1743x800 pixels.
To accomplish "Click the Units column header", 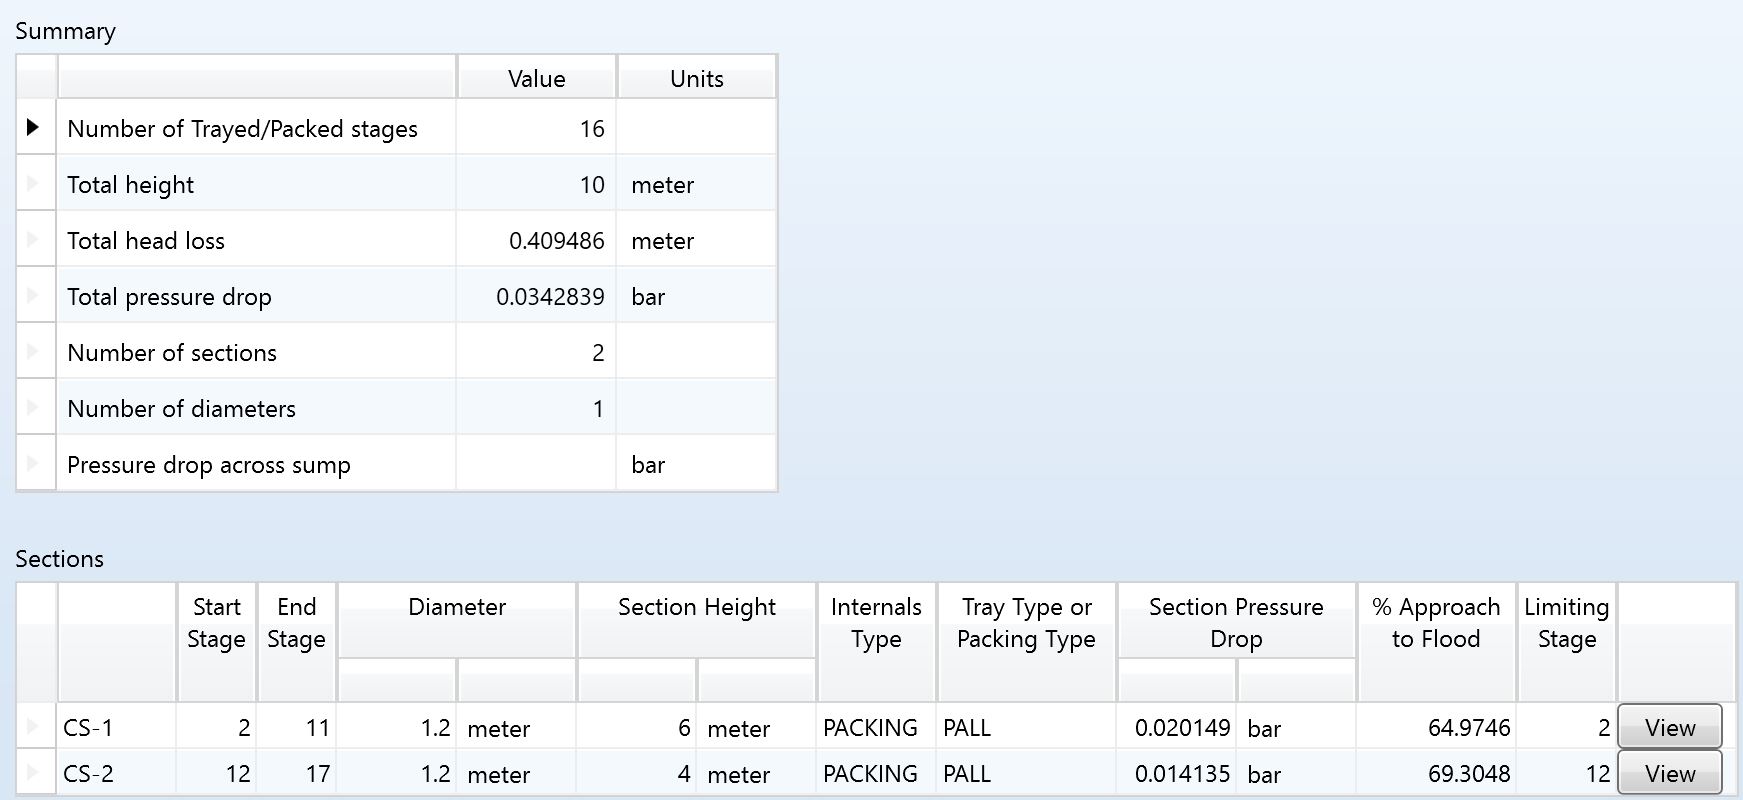I will [x=696, y=78].
